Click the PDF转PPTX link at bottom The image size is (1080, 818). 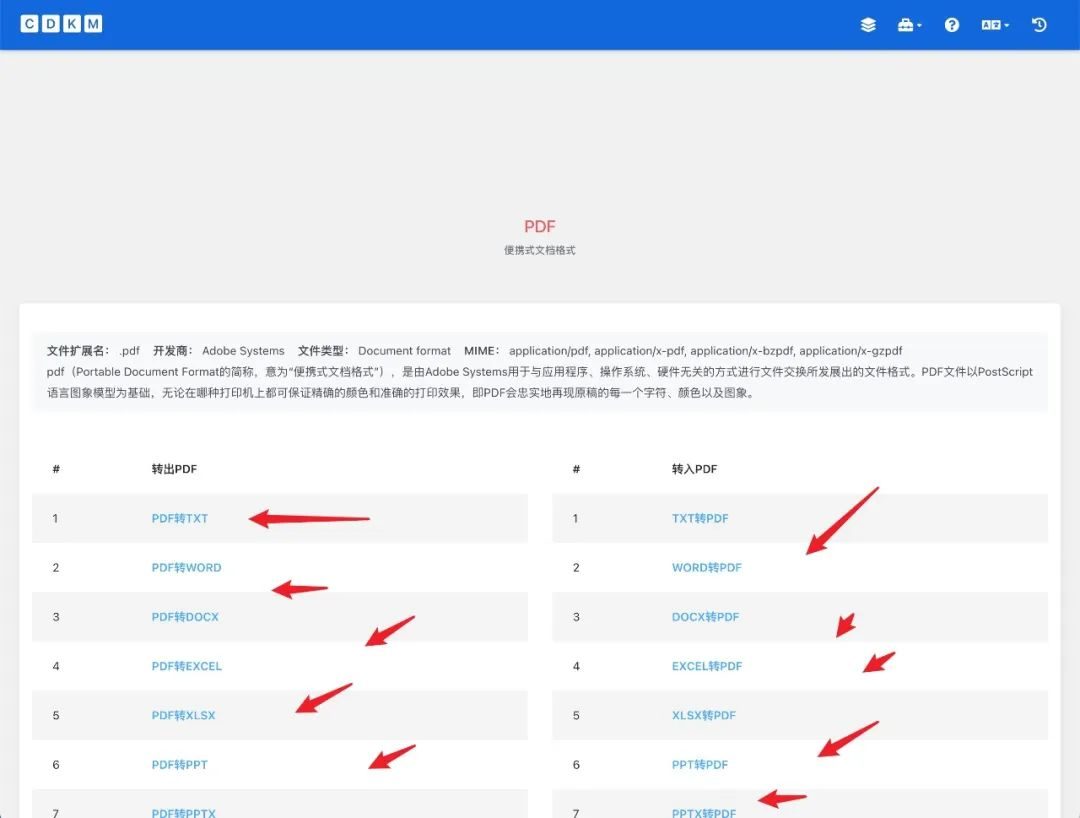183,812
